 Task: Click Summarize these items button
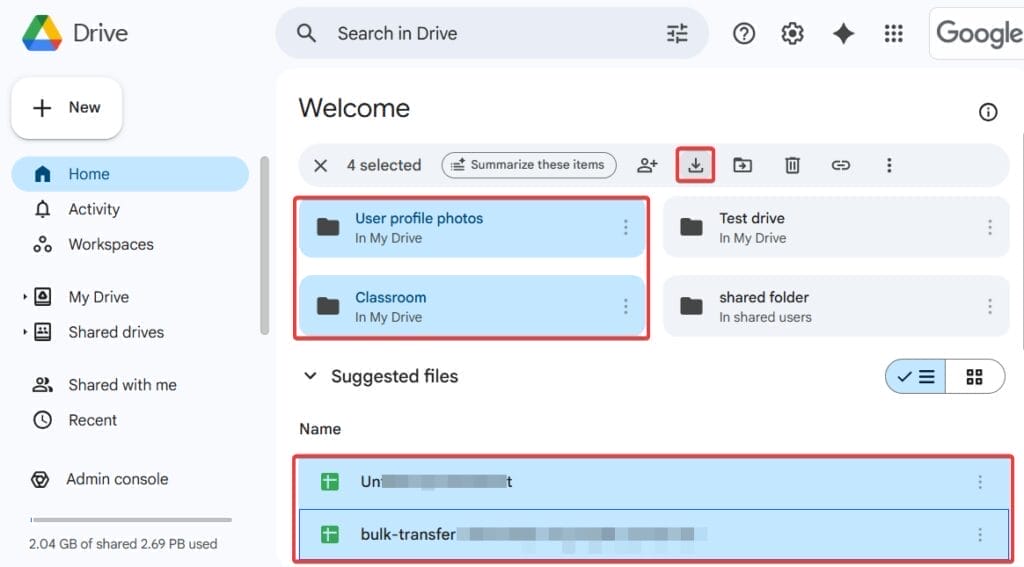tap(528, 165)
